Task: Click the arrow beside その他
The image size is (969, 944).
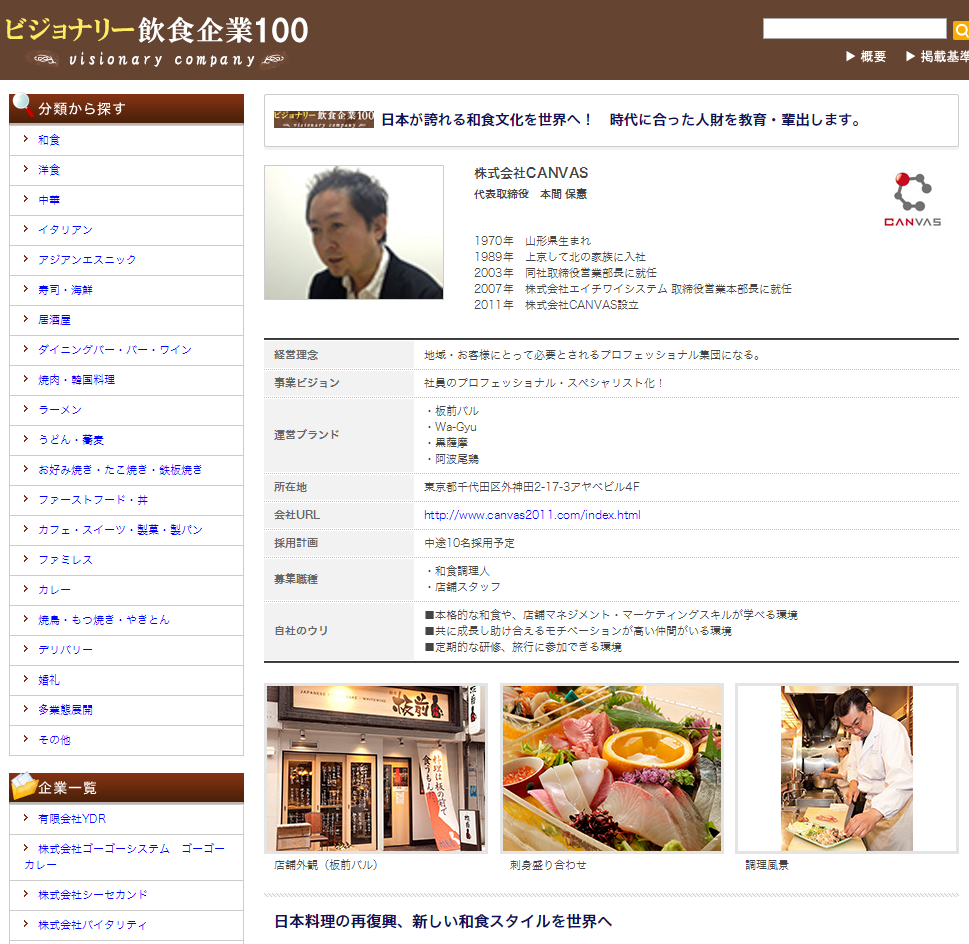Action: (25, 739)
